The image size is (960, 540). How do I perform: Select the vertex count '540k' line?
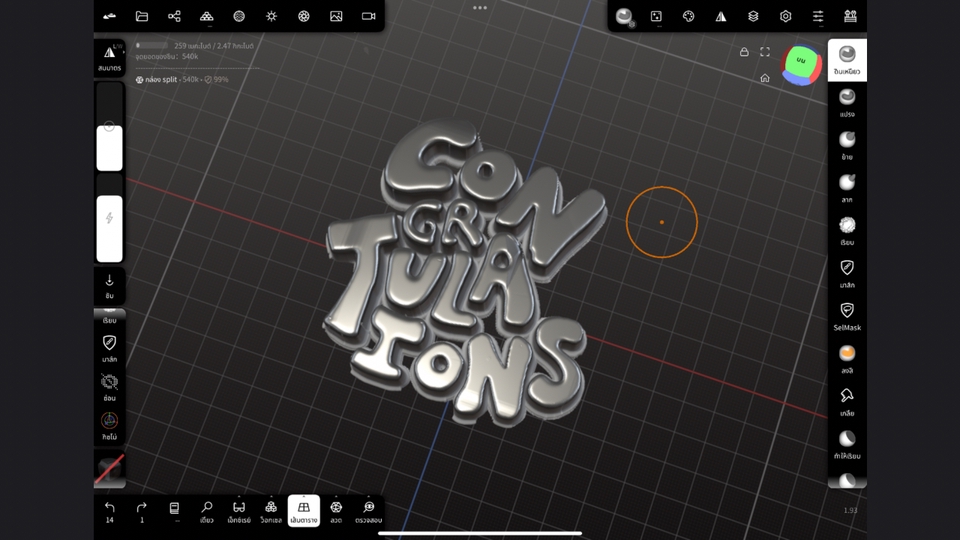[x=167, y=56]
